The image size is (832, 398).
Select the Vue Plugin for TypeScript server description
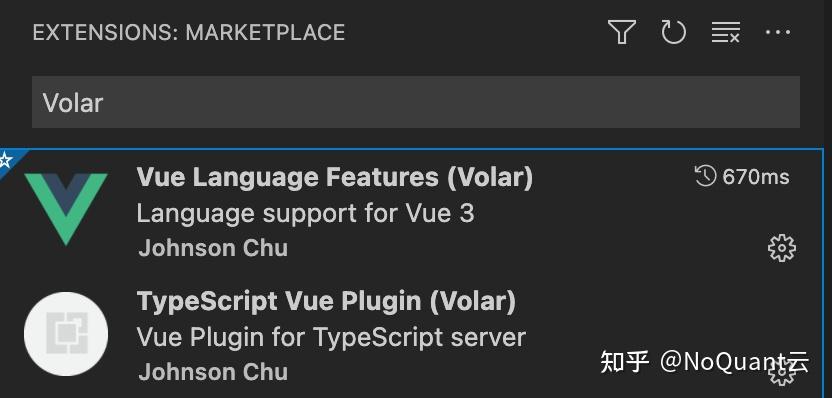(331, 338)
